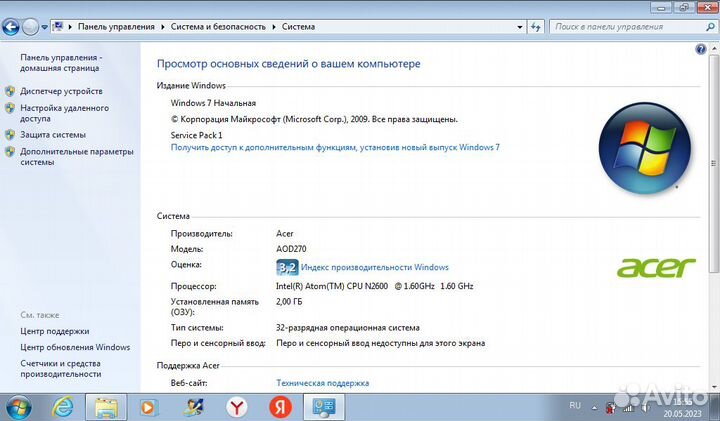Screen dimensions: 720x421
Task: Click the Back navigation arrow button
Action: point(11,27)
